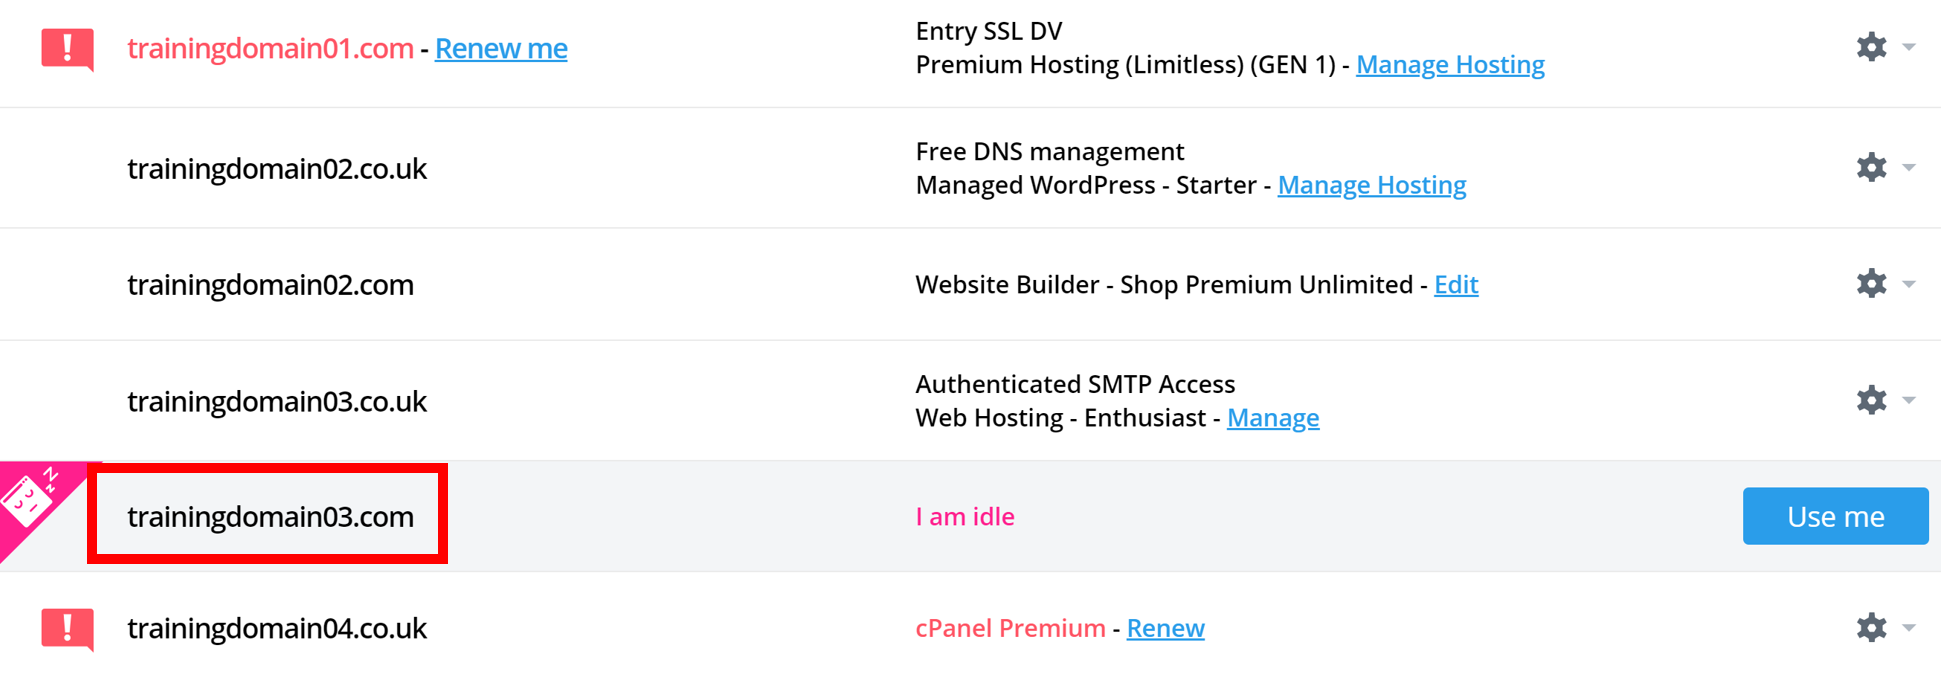1941x689 pixels.
Task: Select the highlighted trainingdomain03.com domain name
Action: (x=270, y=516)
